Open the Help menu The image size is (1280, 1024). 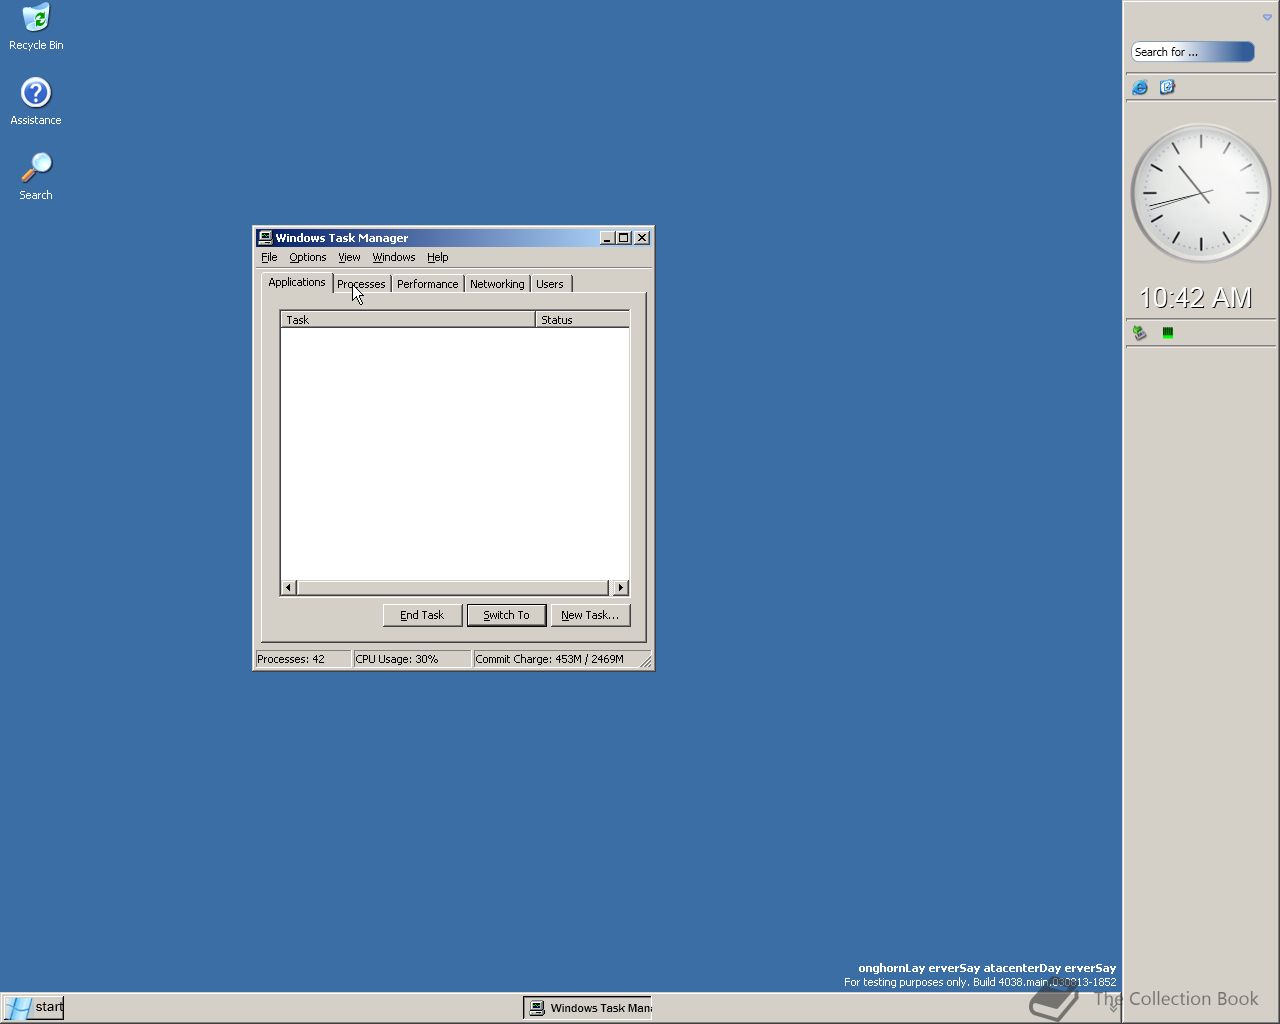[x=438, y=257]
